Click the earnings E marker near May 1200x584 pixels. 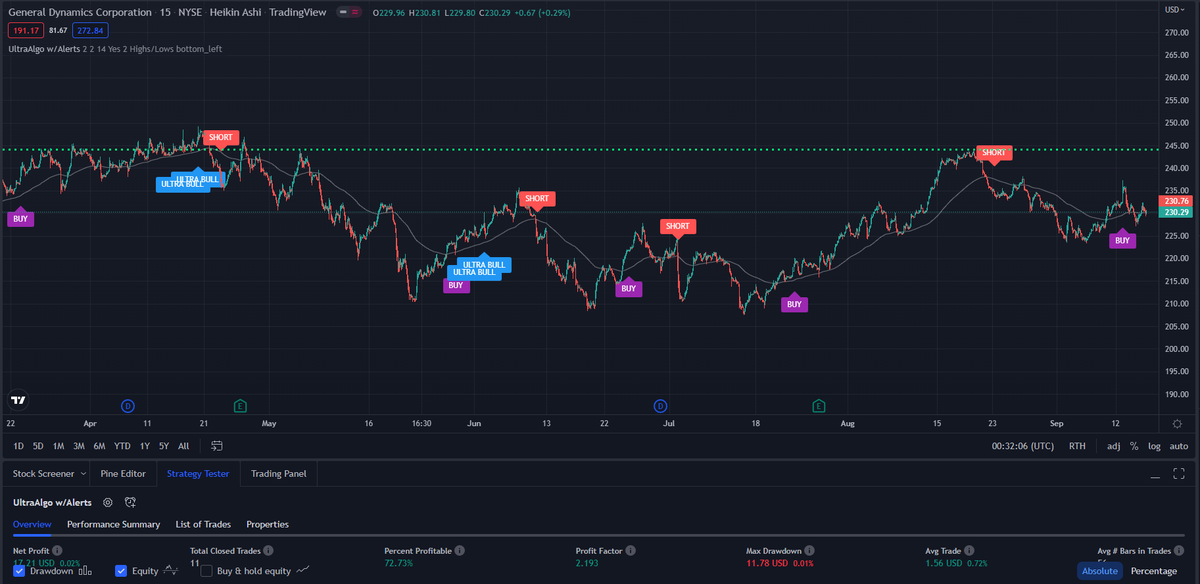[x=240, y=405]
